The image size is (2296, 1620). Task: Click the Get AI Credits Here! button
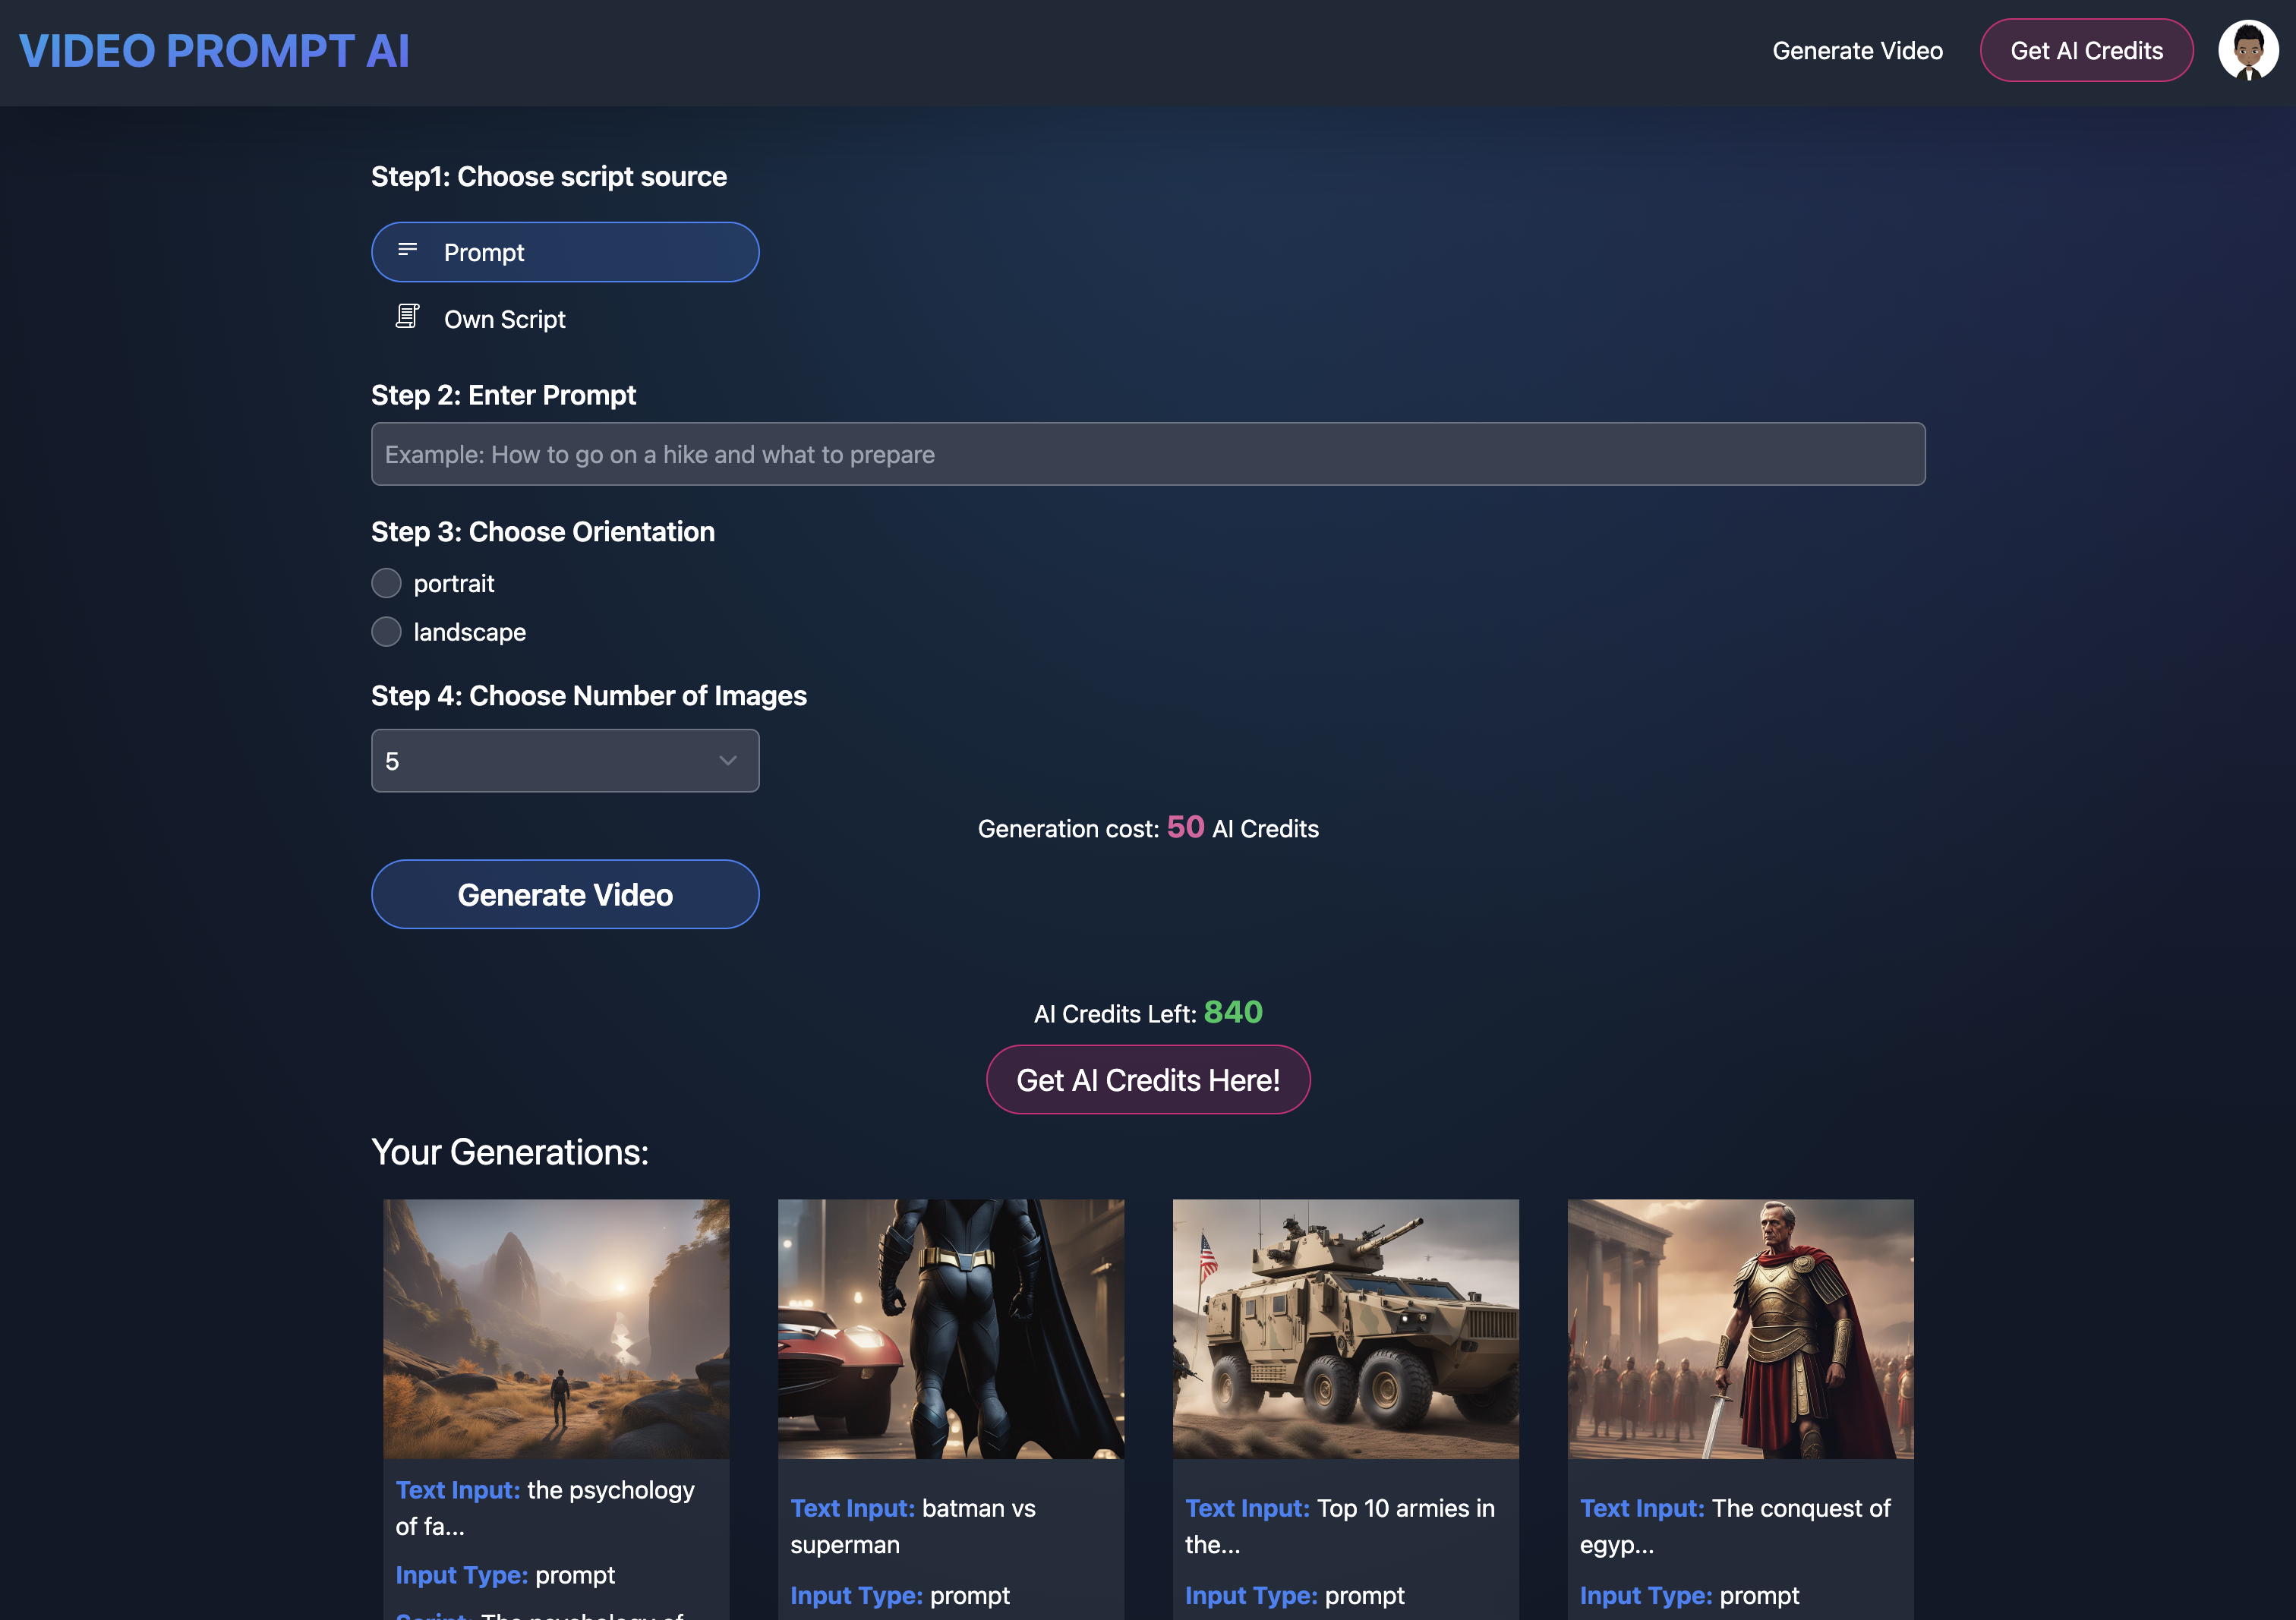[1147, 1080]
